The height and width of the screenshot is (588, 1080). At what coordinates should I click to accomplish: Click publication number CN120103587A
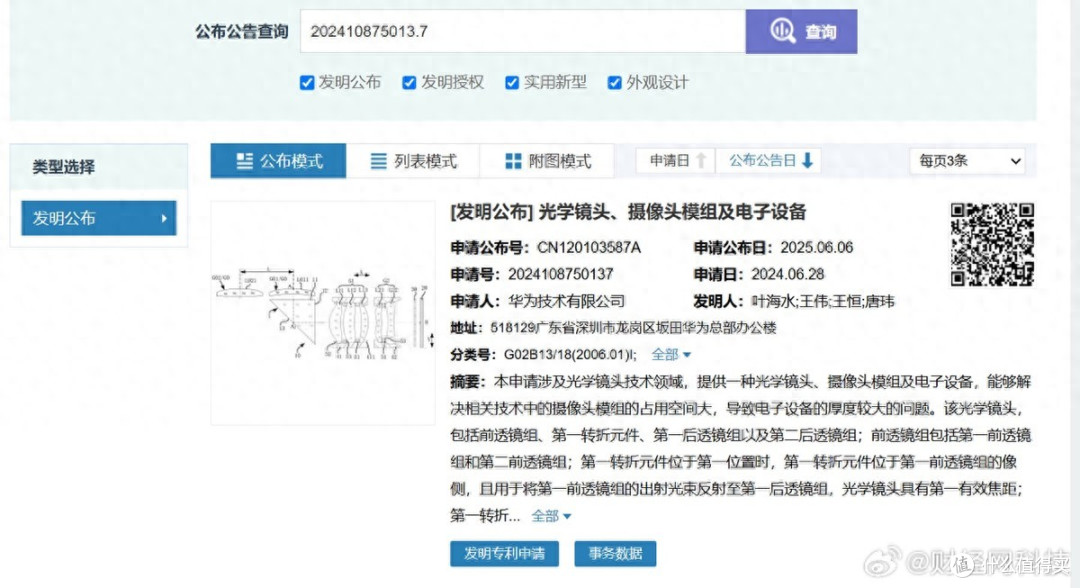point(589,247)
